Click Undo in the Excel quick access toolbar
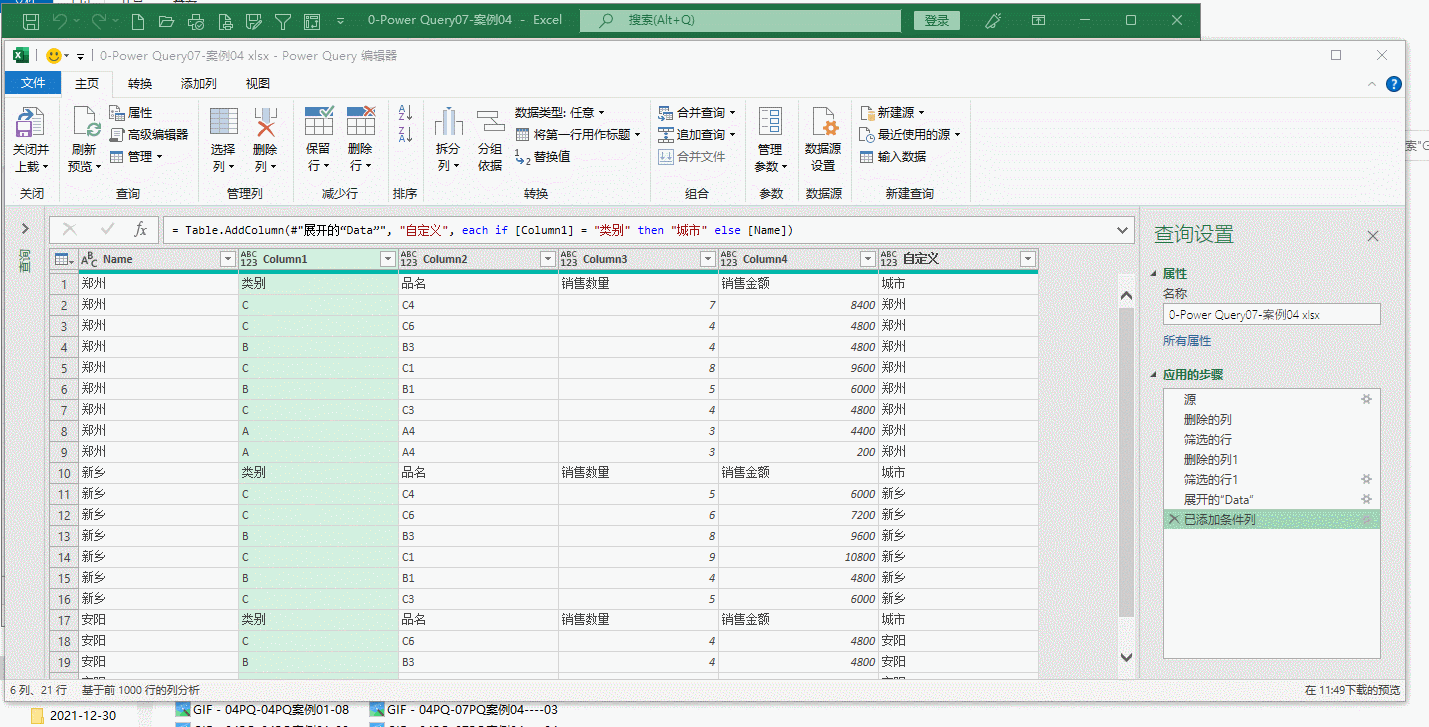 tap(60, 20)
